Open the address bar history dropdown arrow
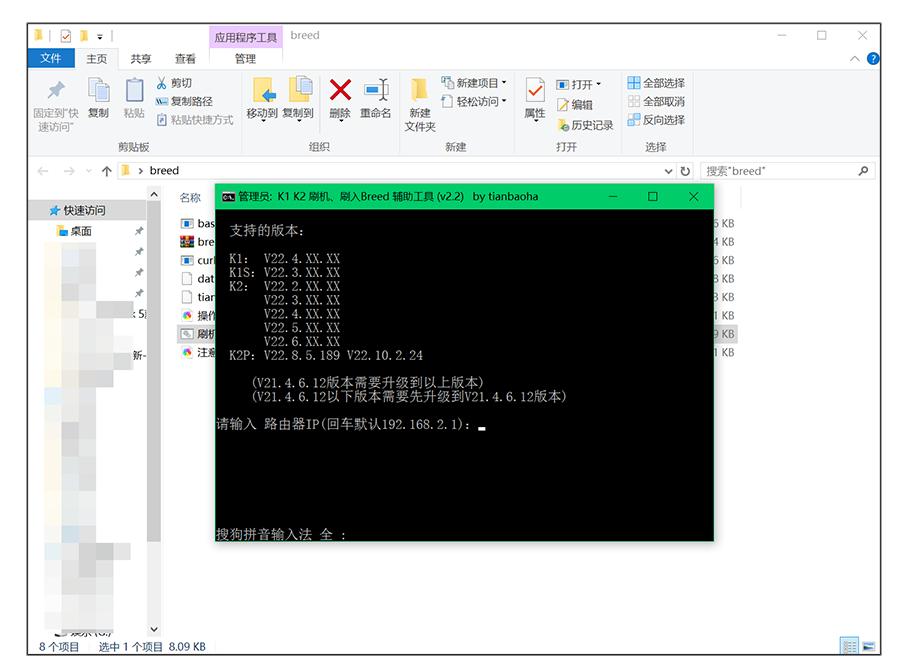This screenshot has width=900, height=671. click(666, 170)
